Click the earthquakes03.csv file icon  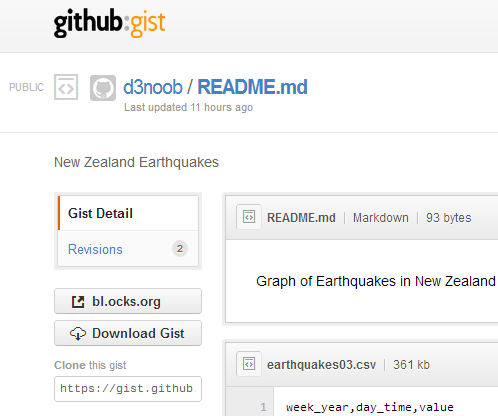pyautogui.click(x=249, y=364)
